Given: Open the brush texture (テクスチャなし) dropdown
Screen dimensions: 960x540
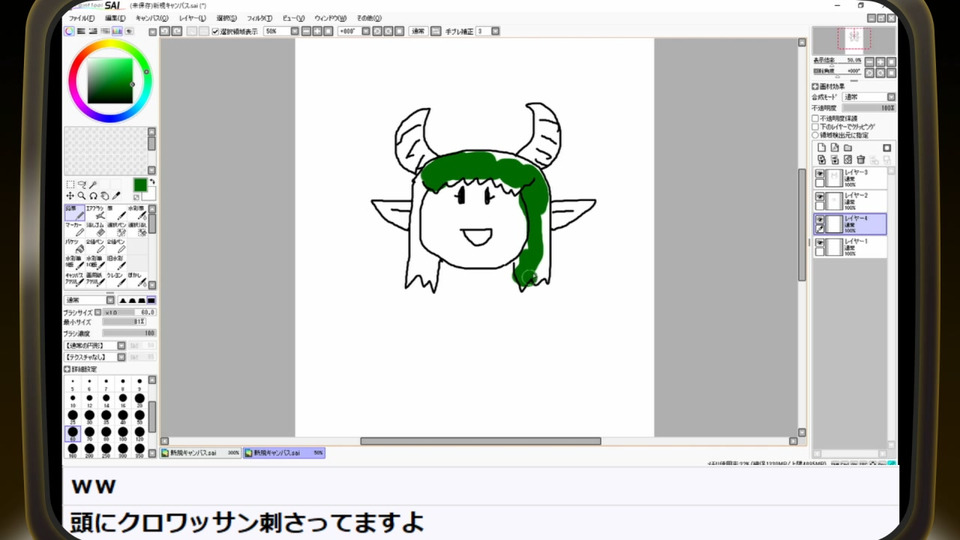Looking at the screenshot, I should coord(121,357).
